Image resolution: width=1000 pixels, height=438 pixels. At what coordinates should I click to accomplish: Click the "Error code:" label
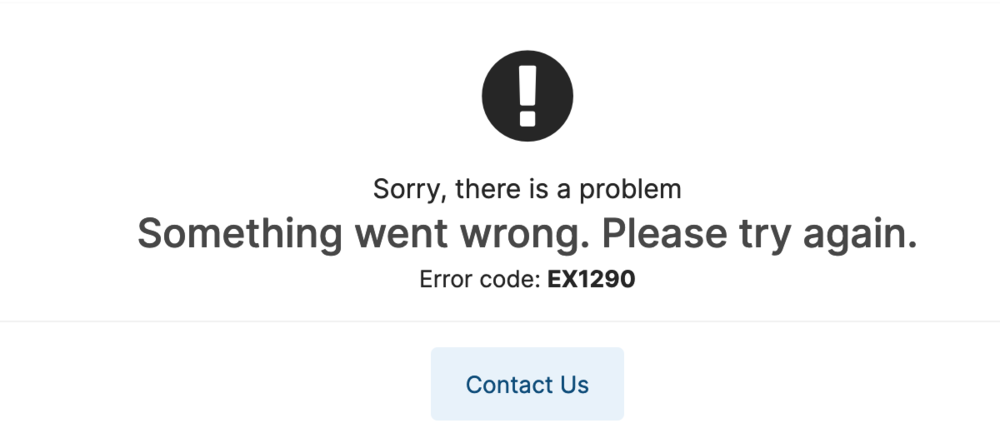(x=480, y=279)
